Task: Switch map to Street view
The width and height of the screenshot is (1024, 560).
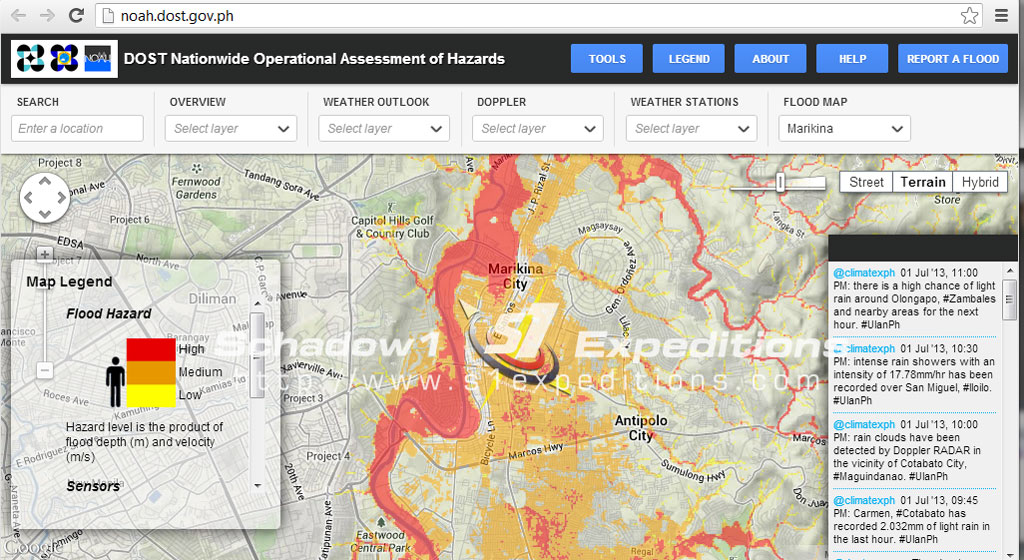Action: 866,182
